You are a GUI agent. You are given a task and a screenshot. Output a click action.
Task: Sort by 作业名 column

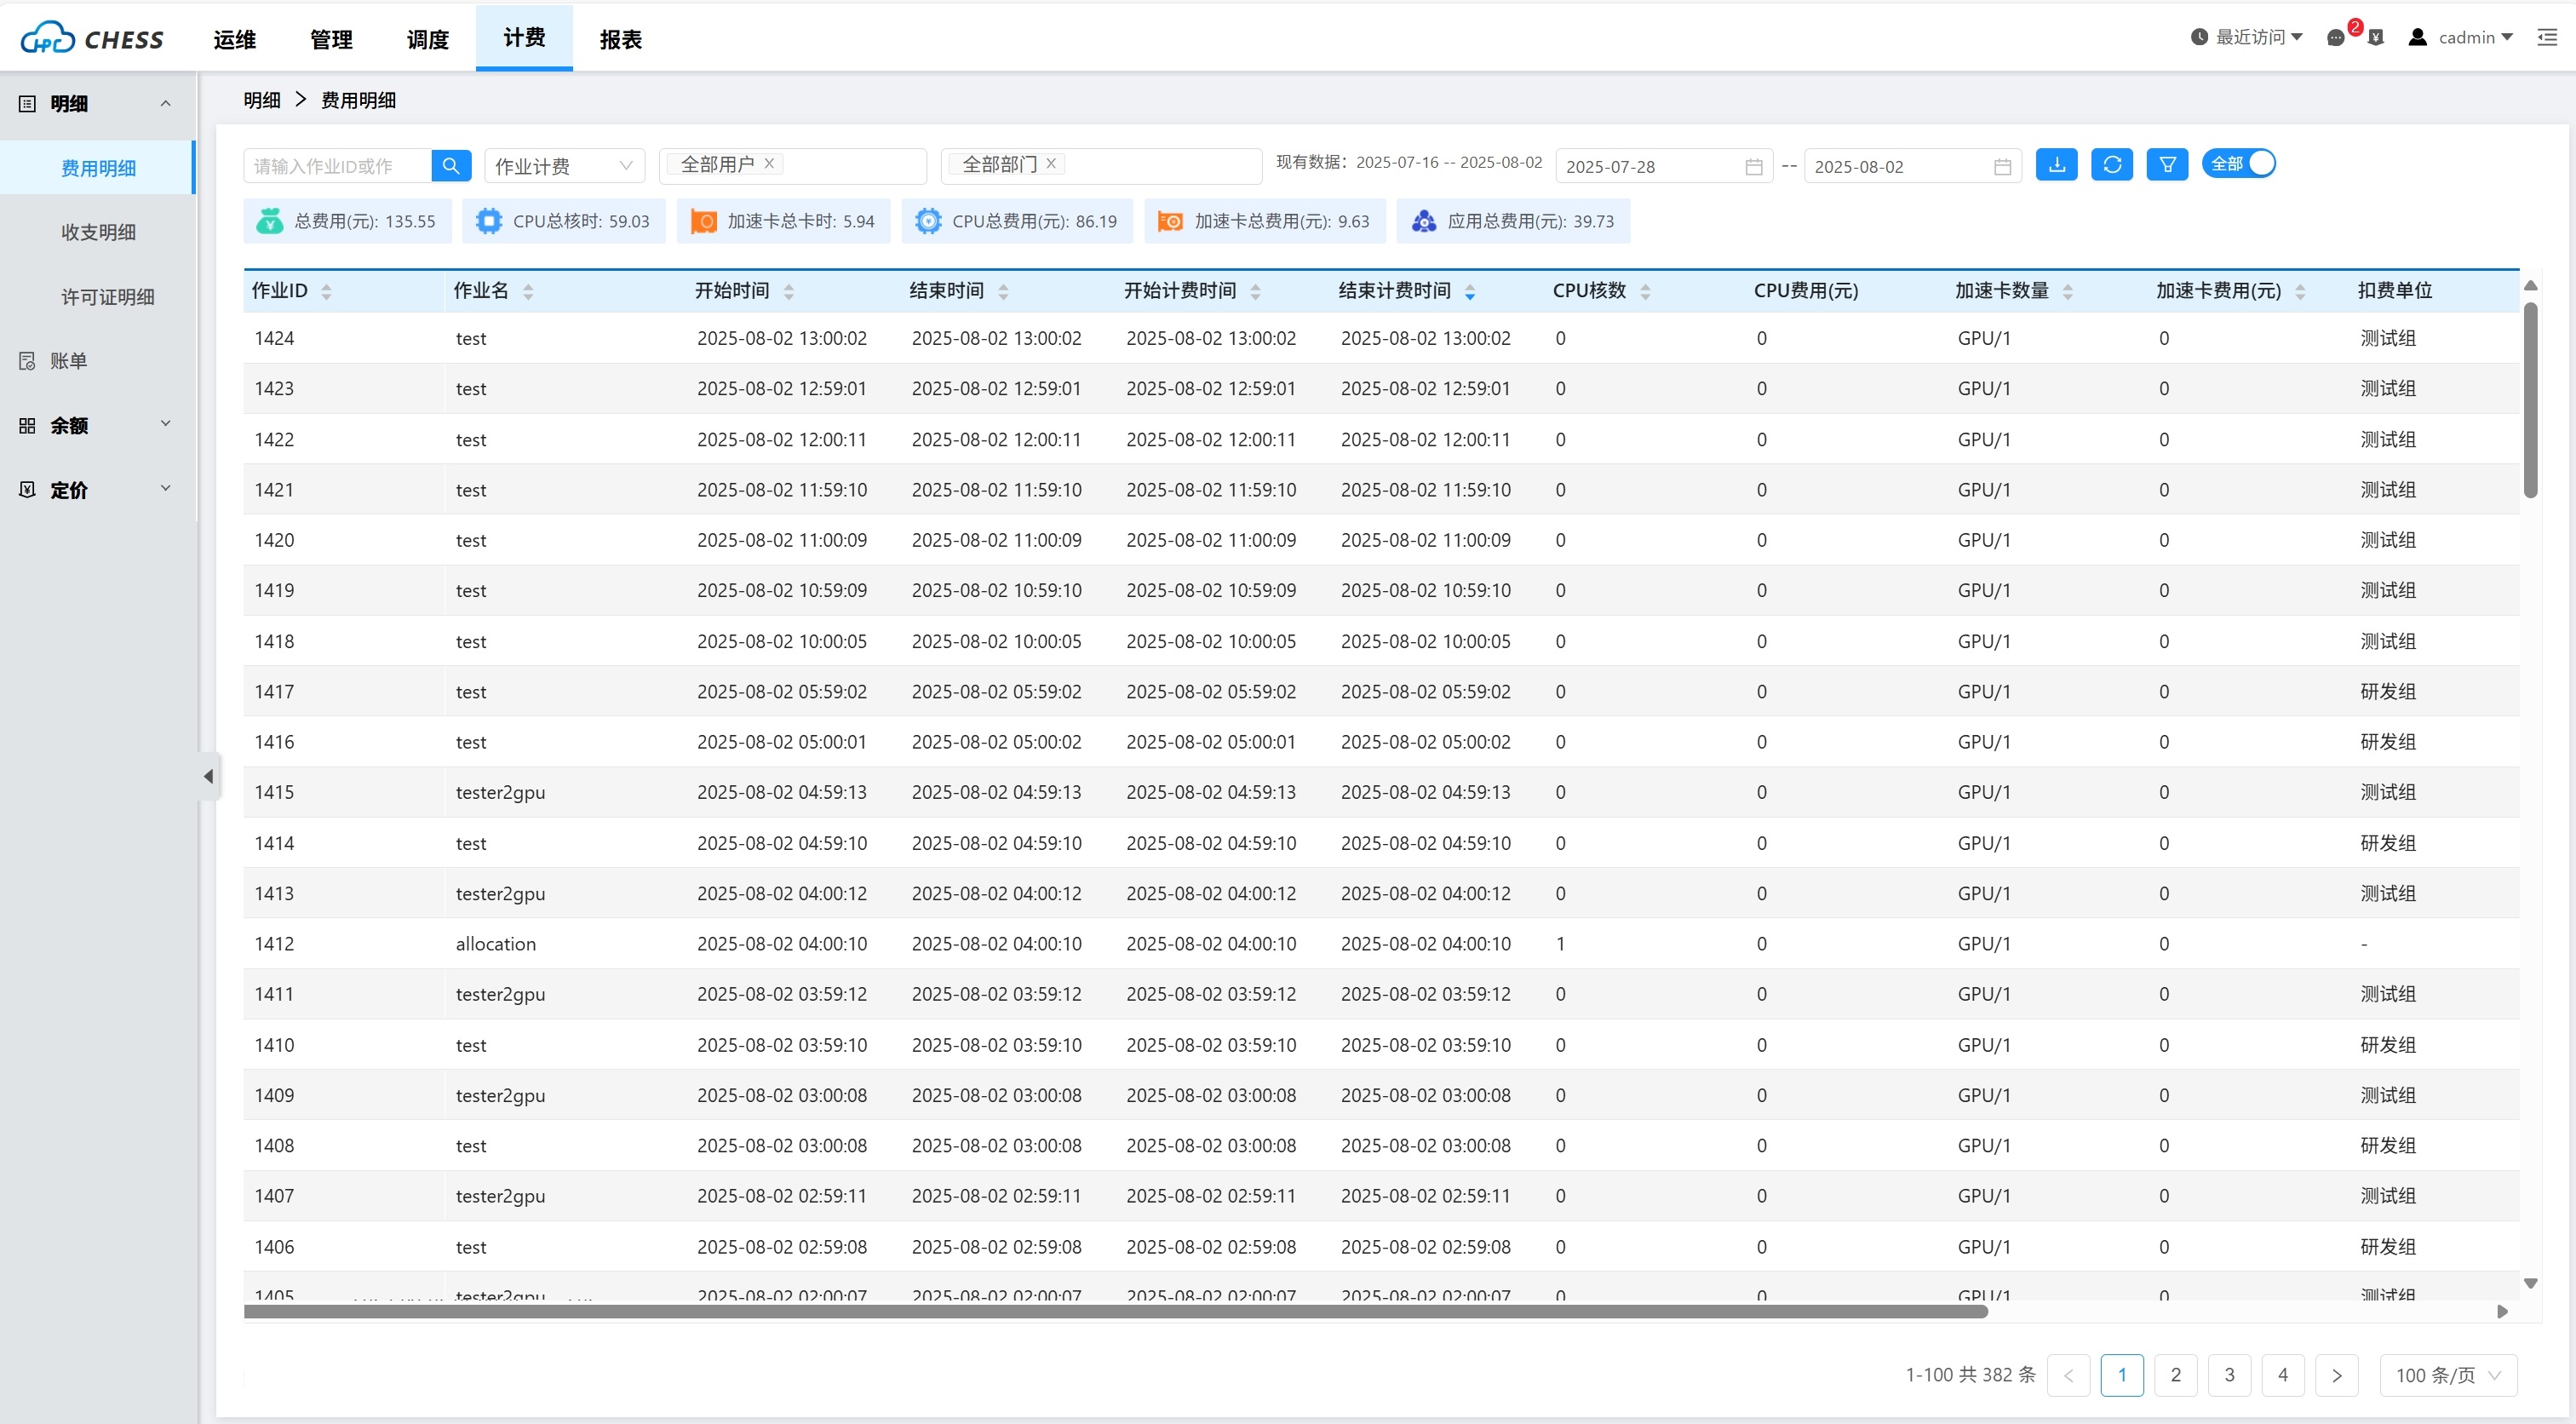tap(528, 291)
